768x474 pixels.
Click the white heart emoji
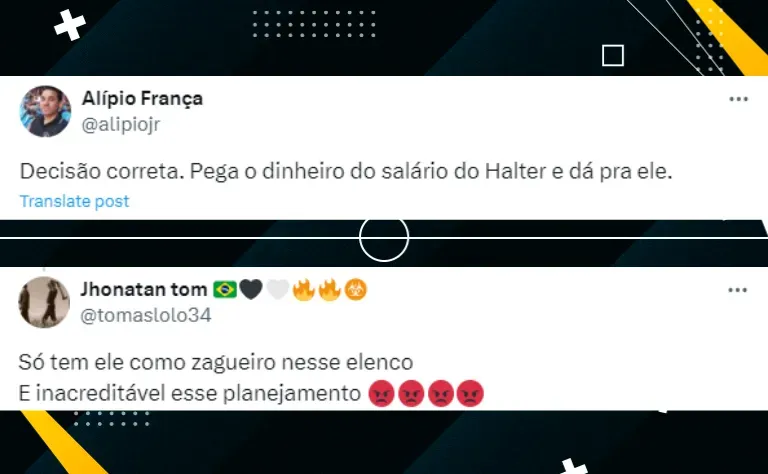coord(278,290)
